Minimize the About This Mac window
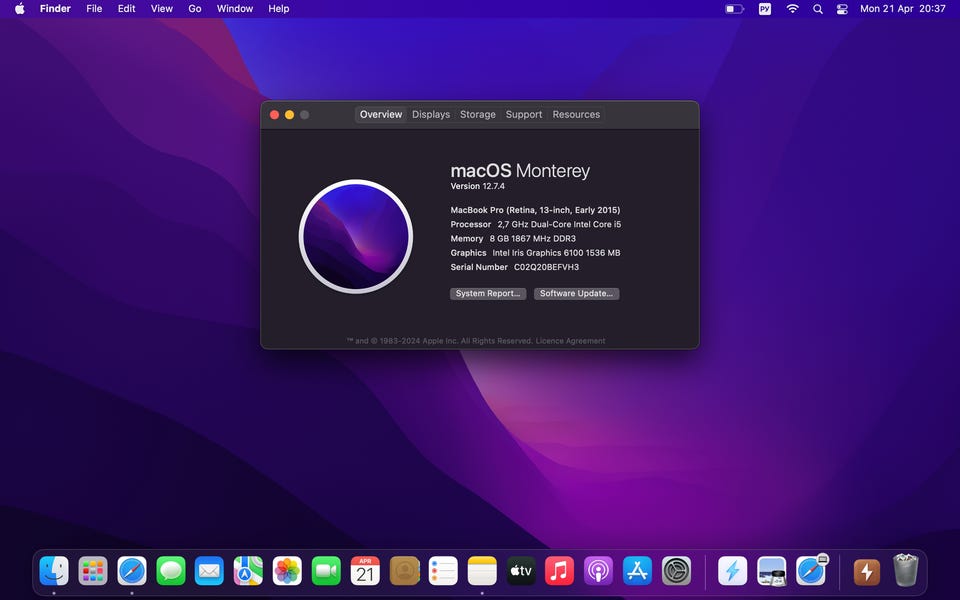Screen dimensions: 960x600 pyautogui.click(x=289, y=114)
